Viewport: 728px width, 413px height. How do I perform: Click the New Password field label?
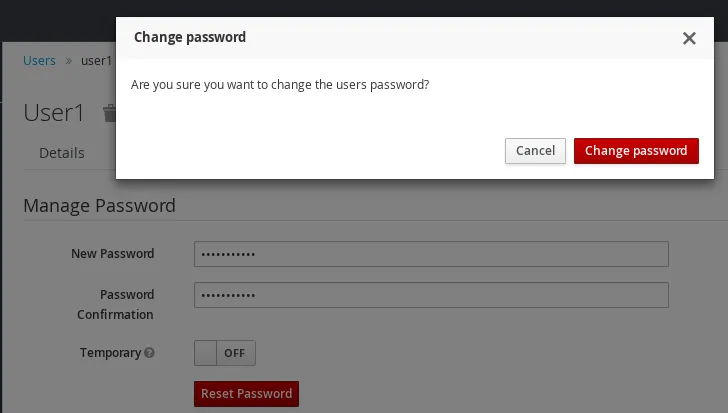[112, 254]
